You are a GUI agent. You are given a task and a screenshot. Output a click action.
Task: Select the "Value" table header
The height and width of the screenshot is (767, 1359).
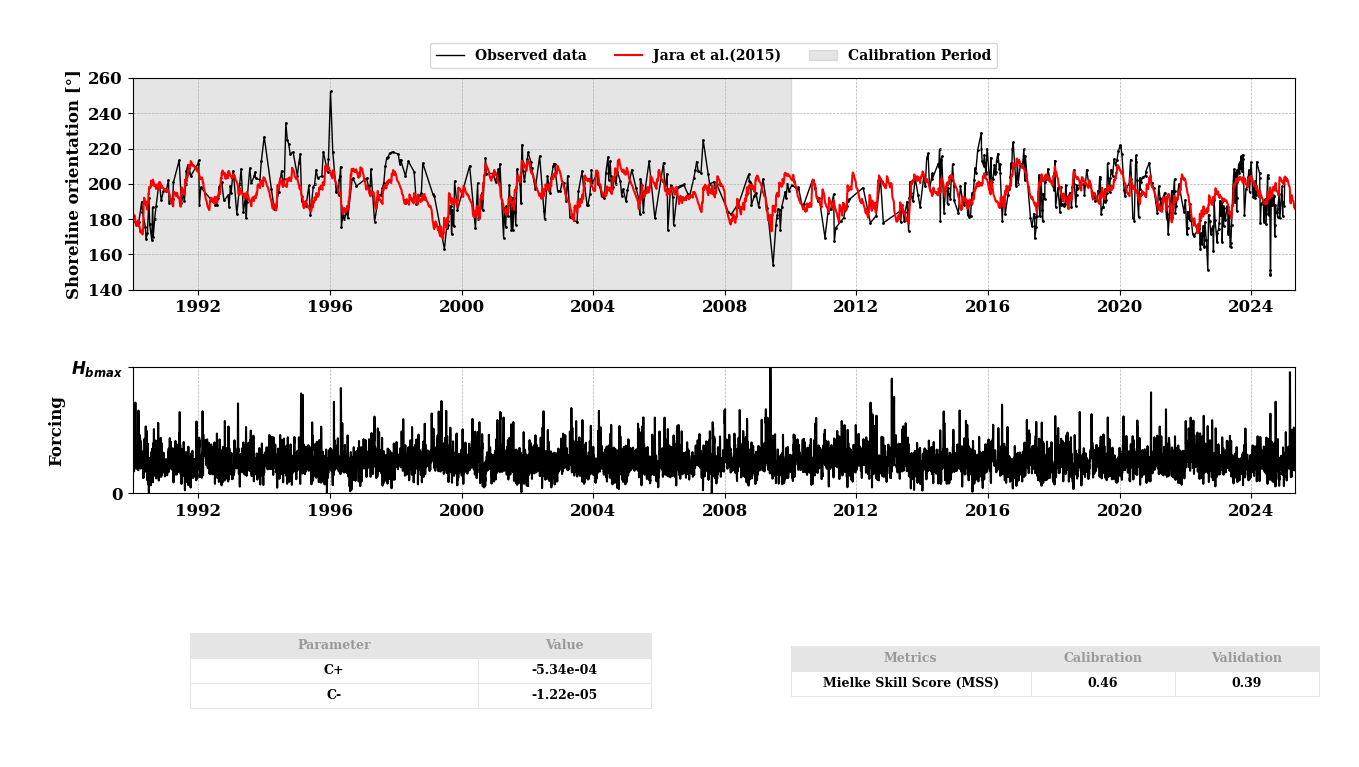pos(564,645)
